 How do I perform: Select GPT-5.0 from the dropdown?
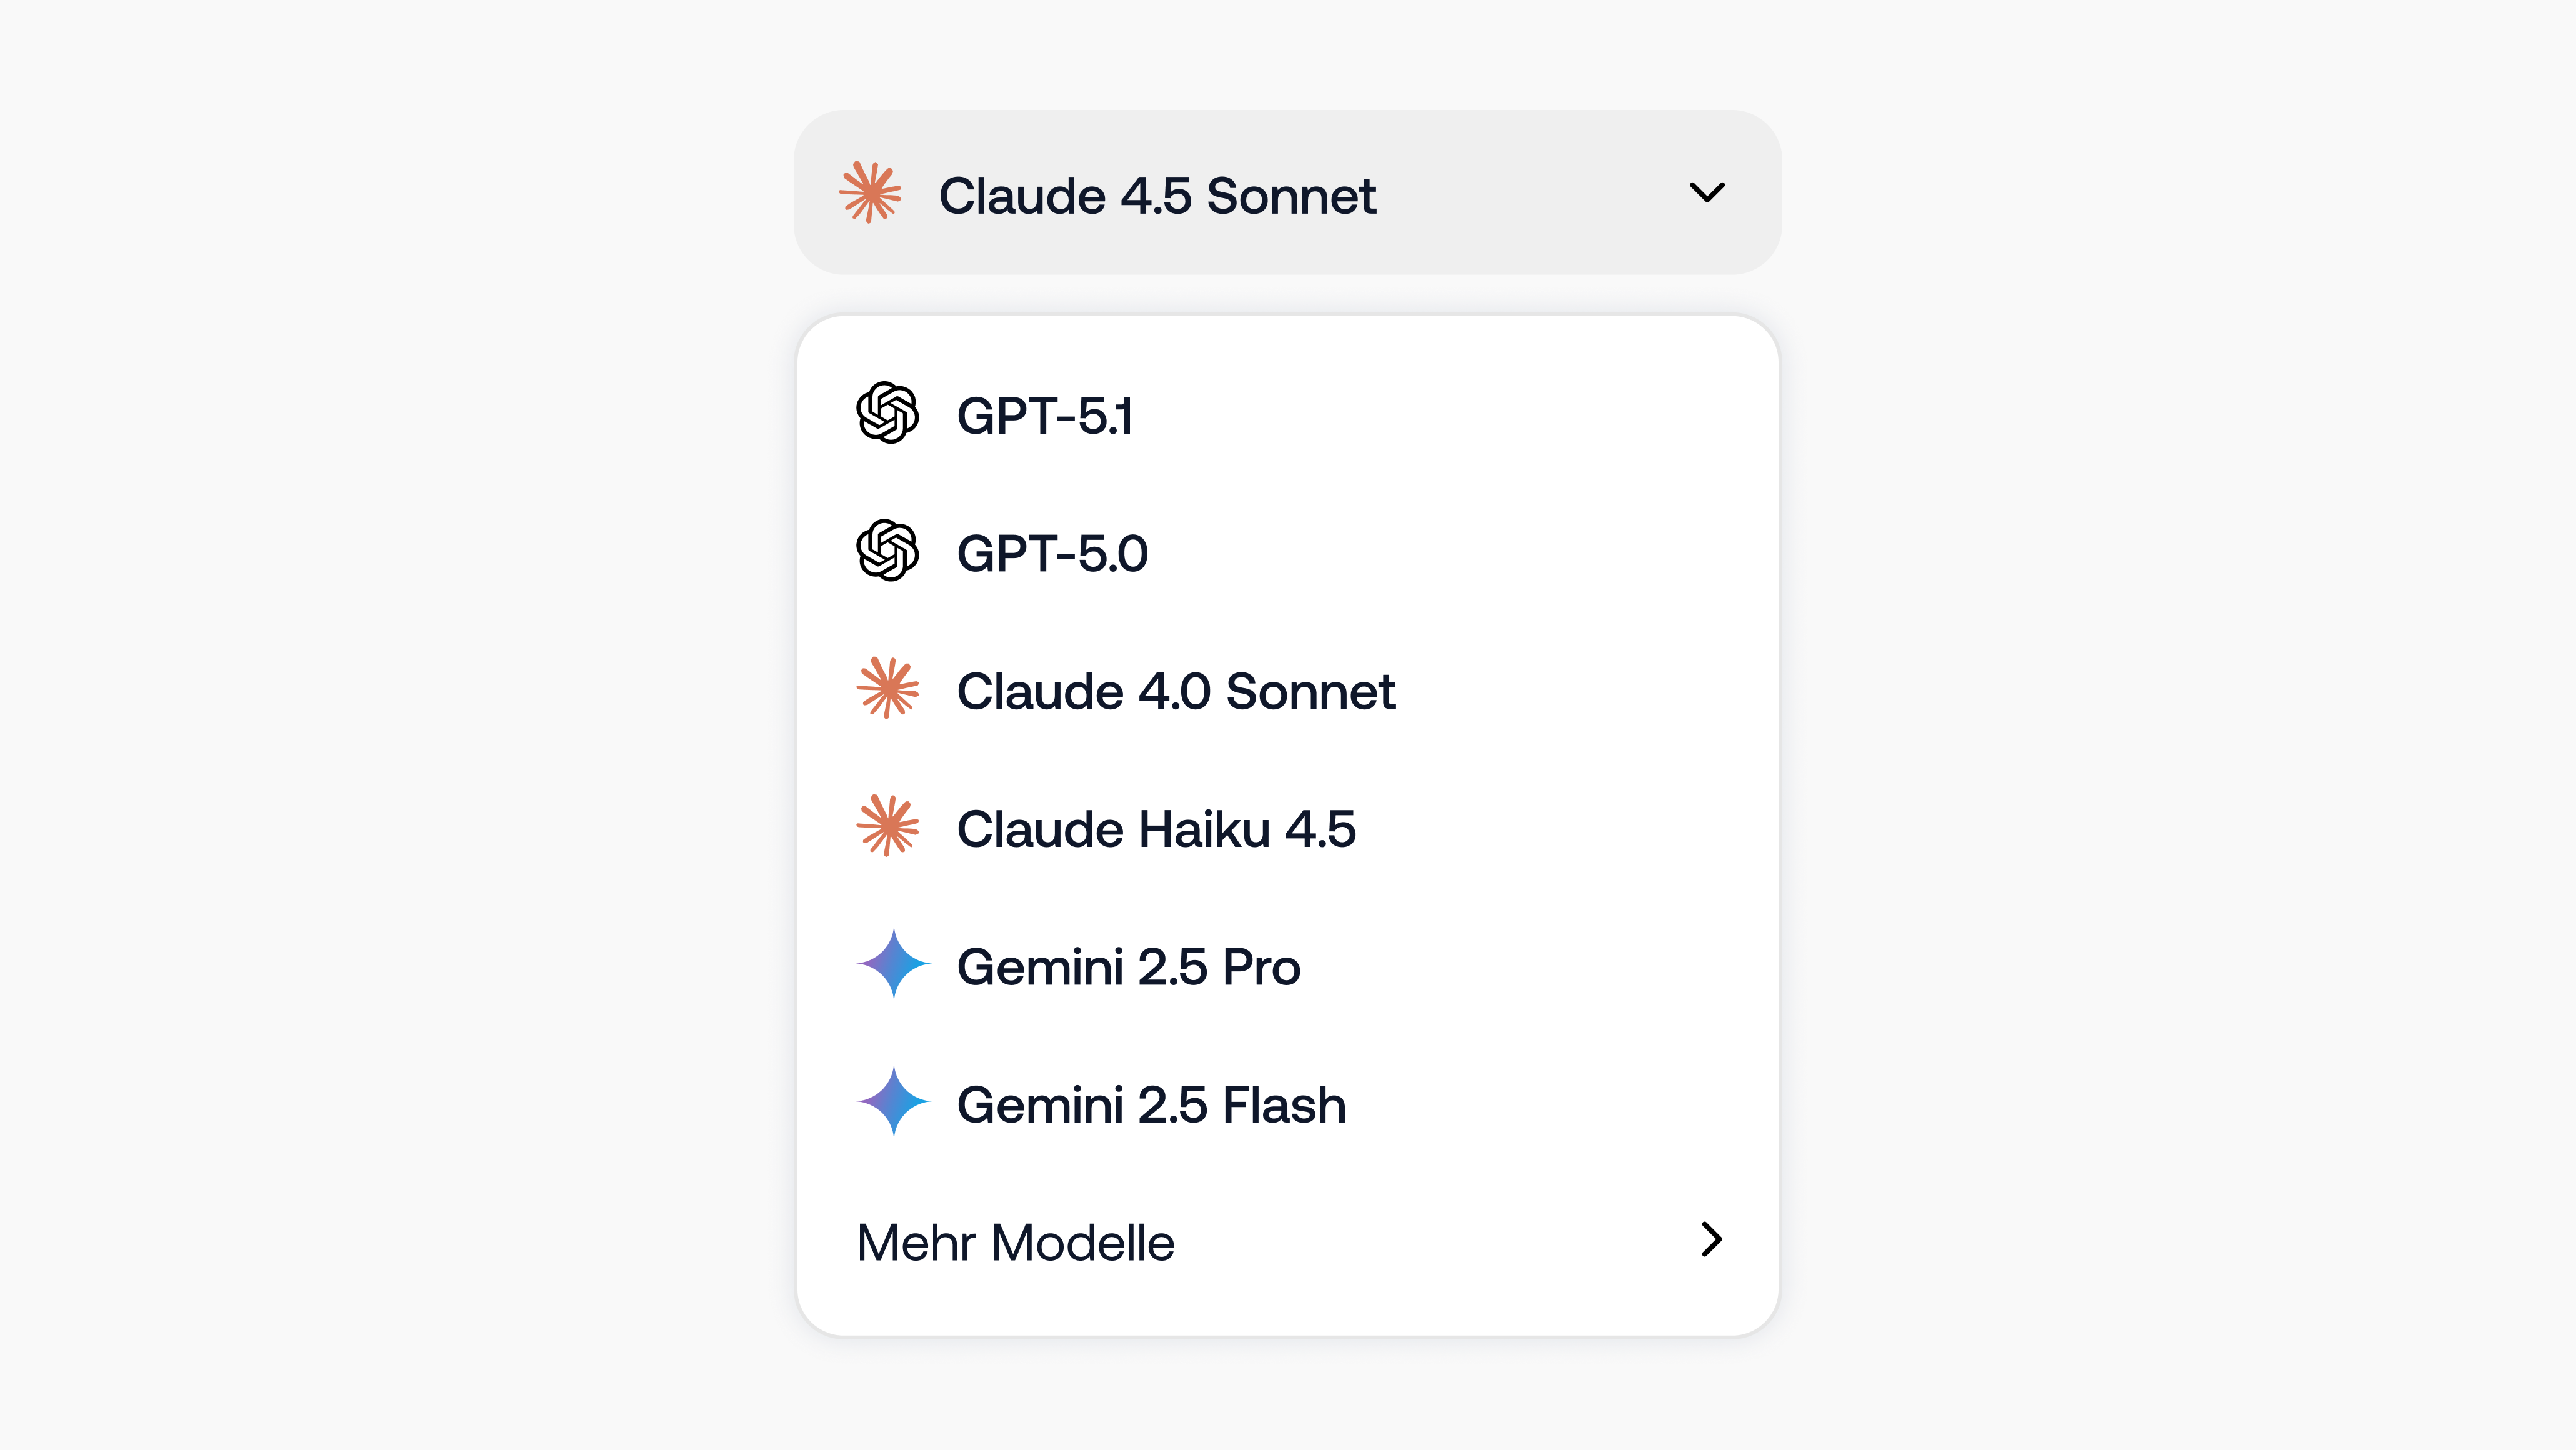pos(1051,553)
